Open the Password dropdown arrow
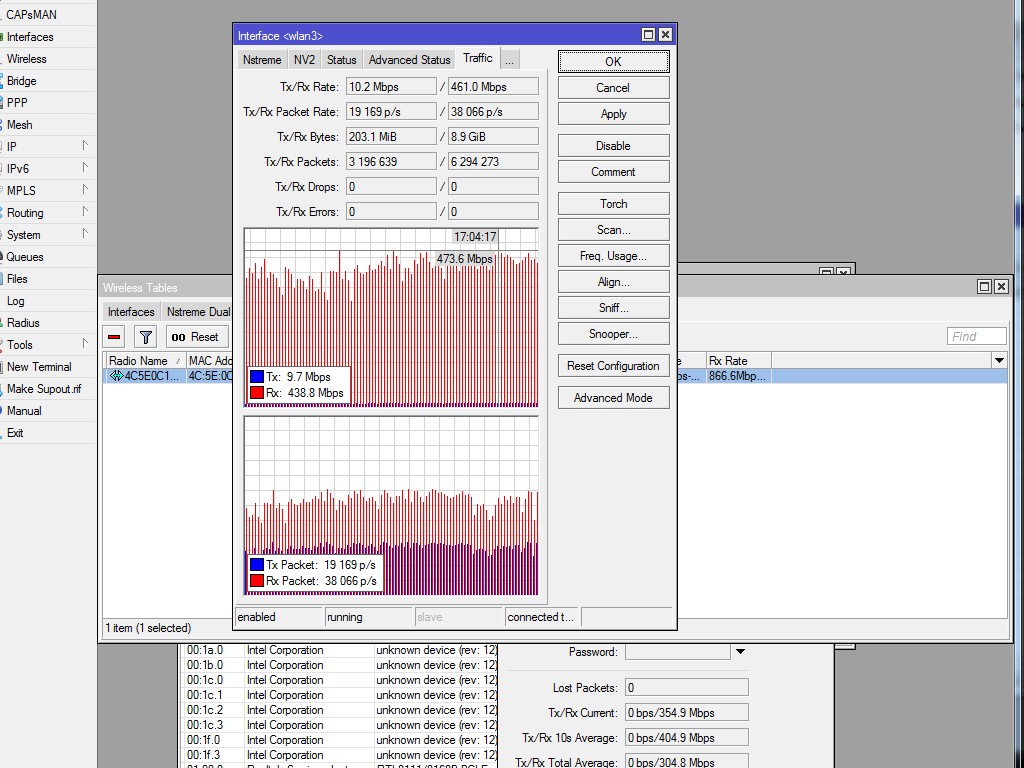 (741, 652)
